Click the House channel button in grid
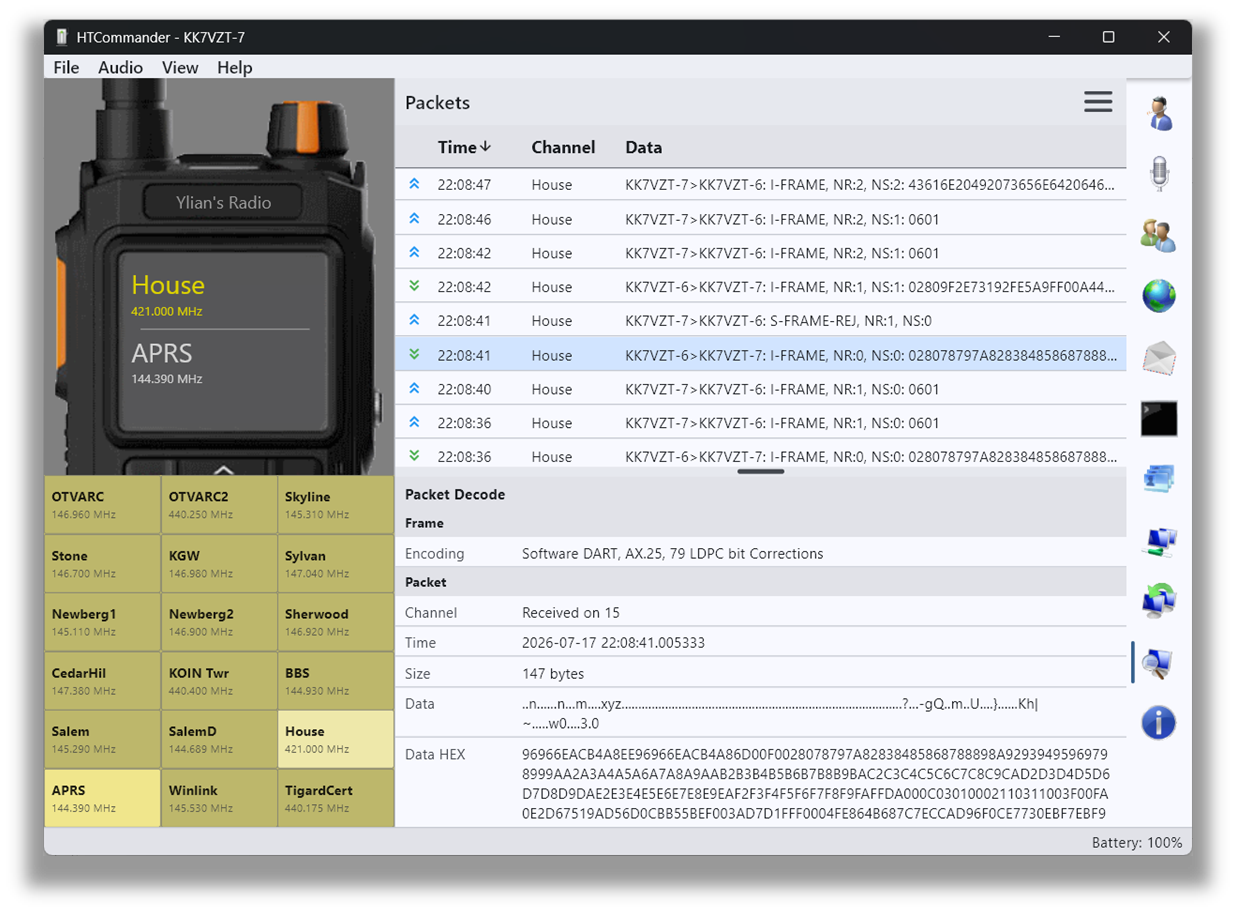Image resolution: width=1236 pixels, height=913 pixels. tap(335, 740)
